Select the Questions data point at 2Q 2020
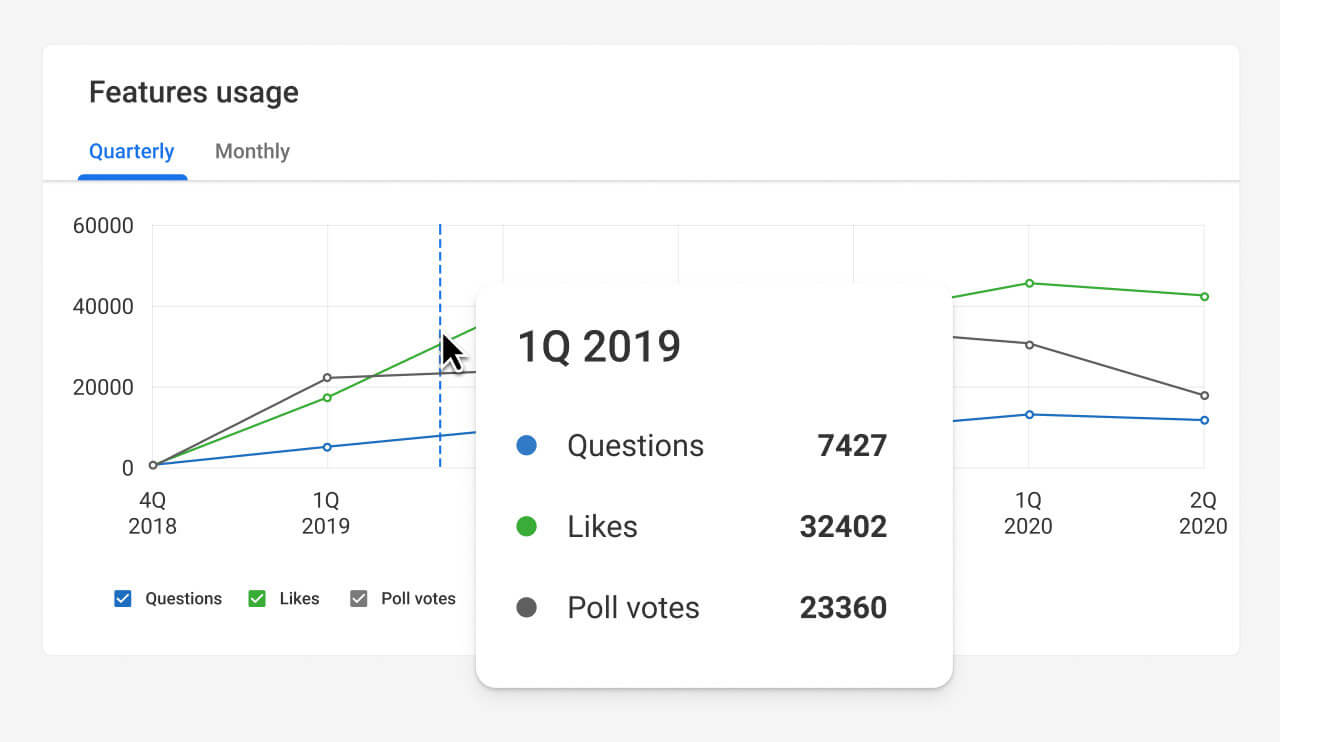Viewport: 1325px width, 742px height. (1203, 420)
